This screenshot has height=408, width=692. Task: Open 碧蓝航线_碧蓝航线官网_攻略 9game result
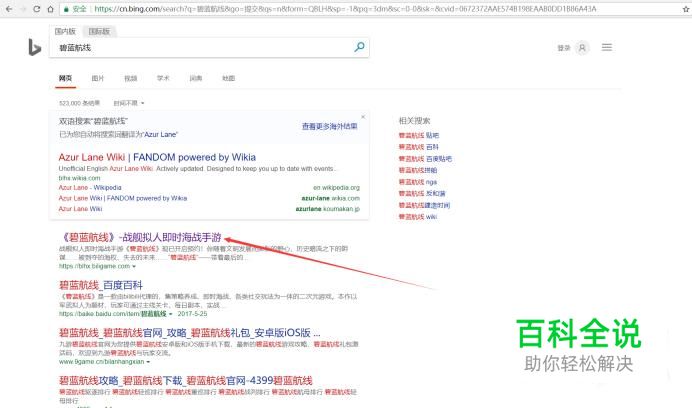point(189,332)
